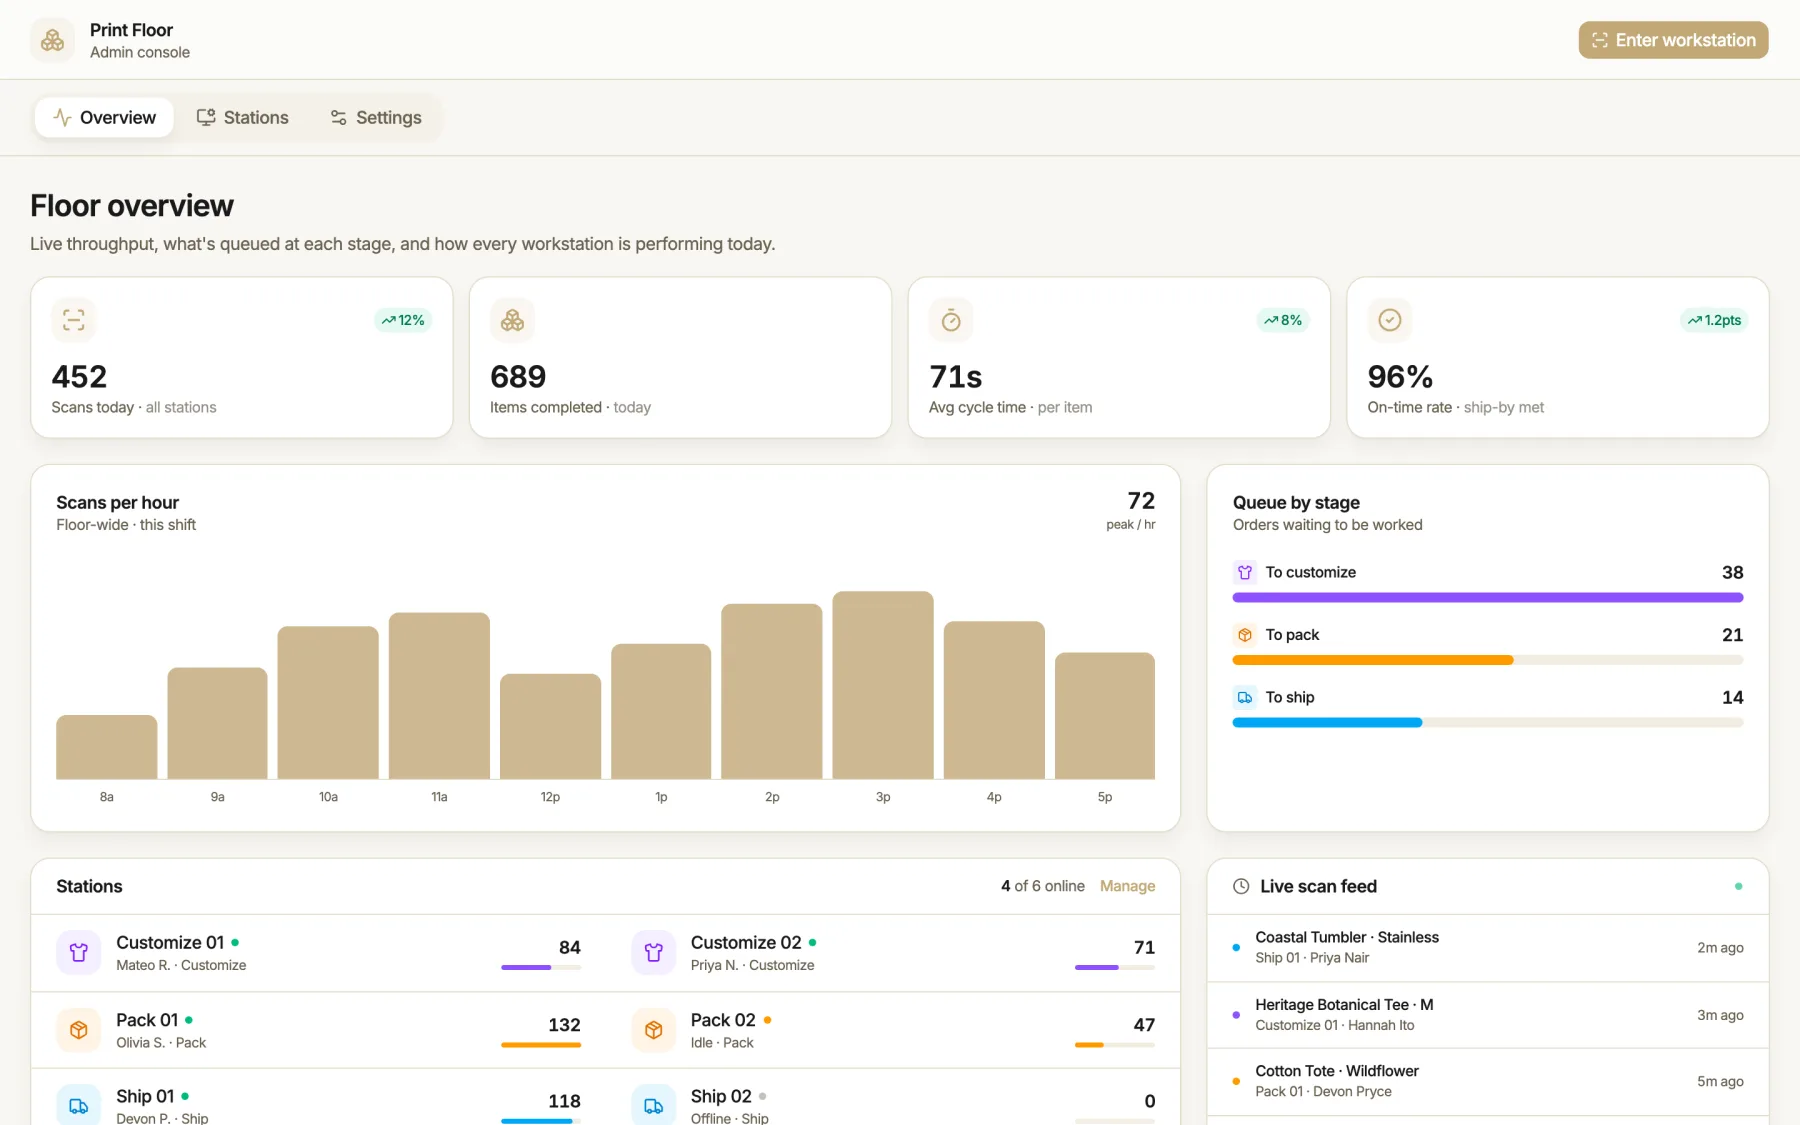
Task: Click the 12p bar in the chart
Action: (x=550, y=726)
